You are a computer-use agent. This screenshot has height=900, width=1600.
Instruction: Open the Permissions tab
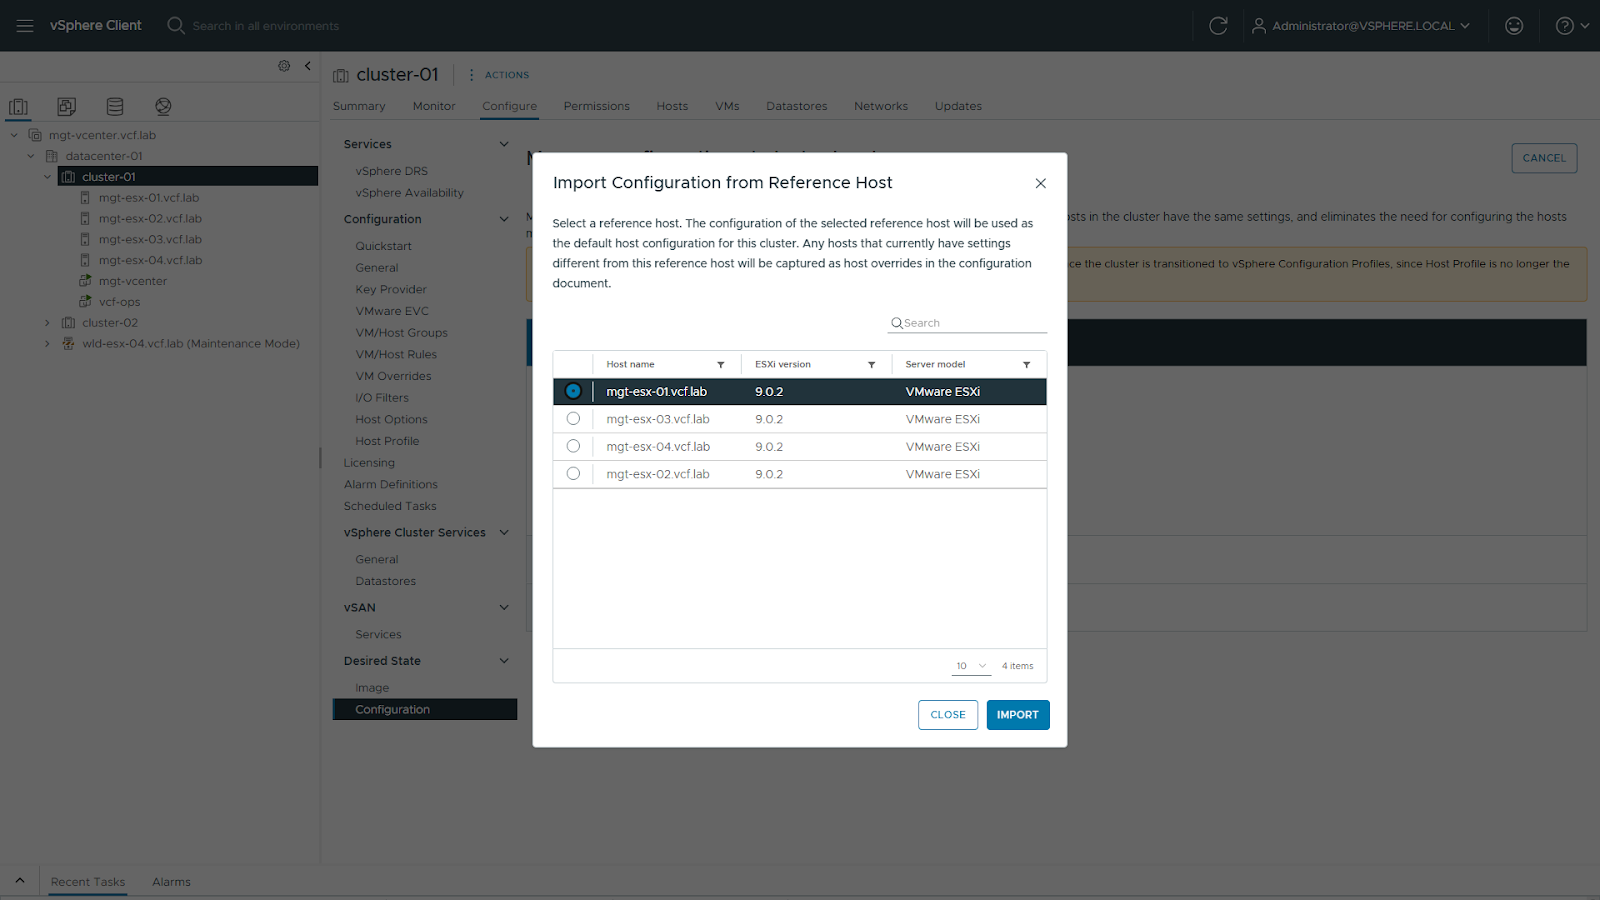[597, 106]
